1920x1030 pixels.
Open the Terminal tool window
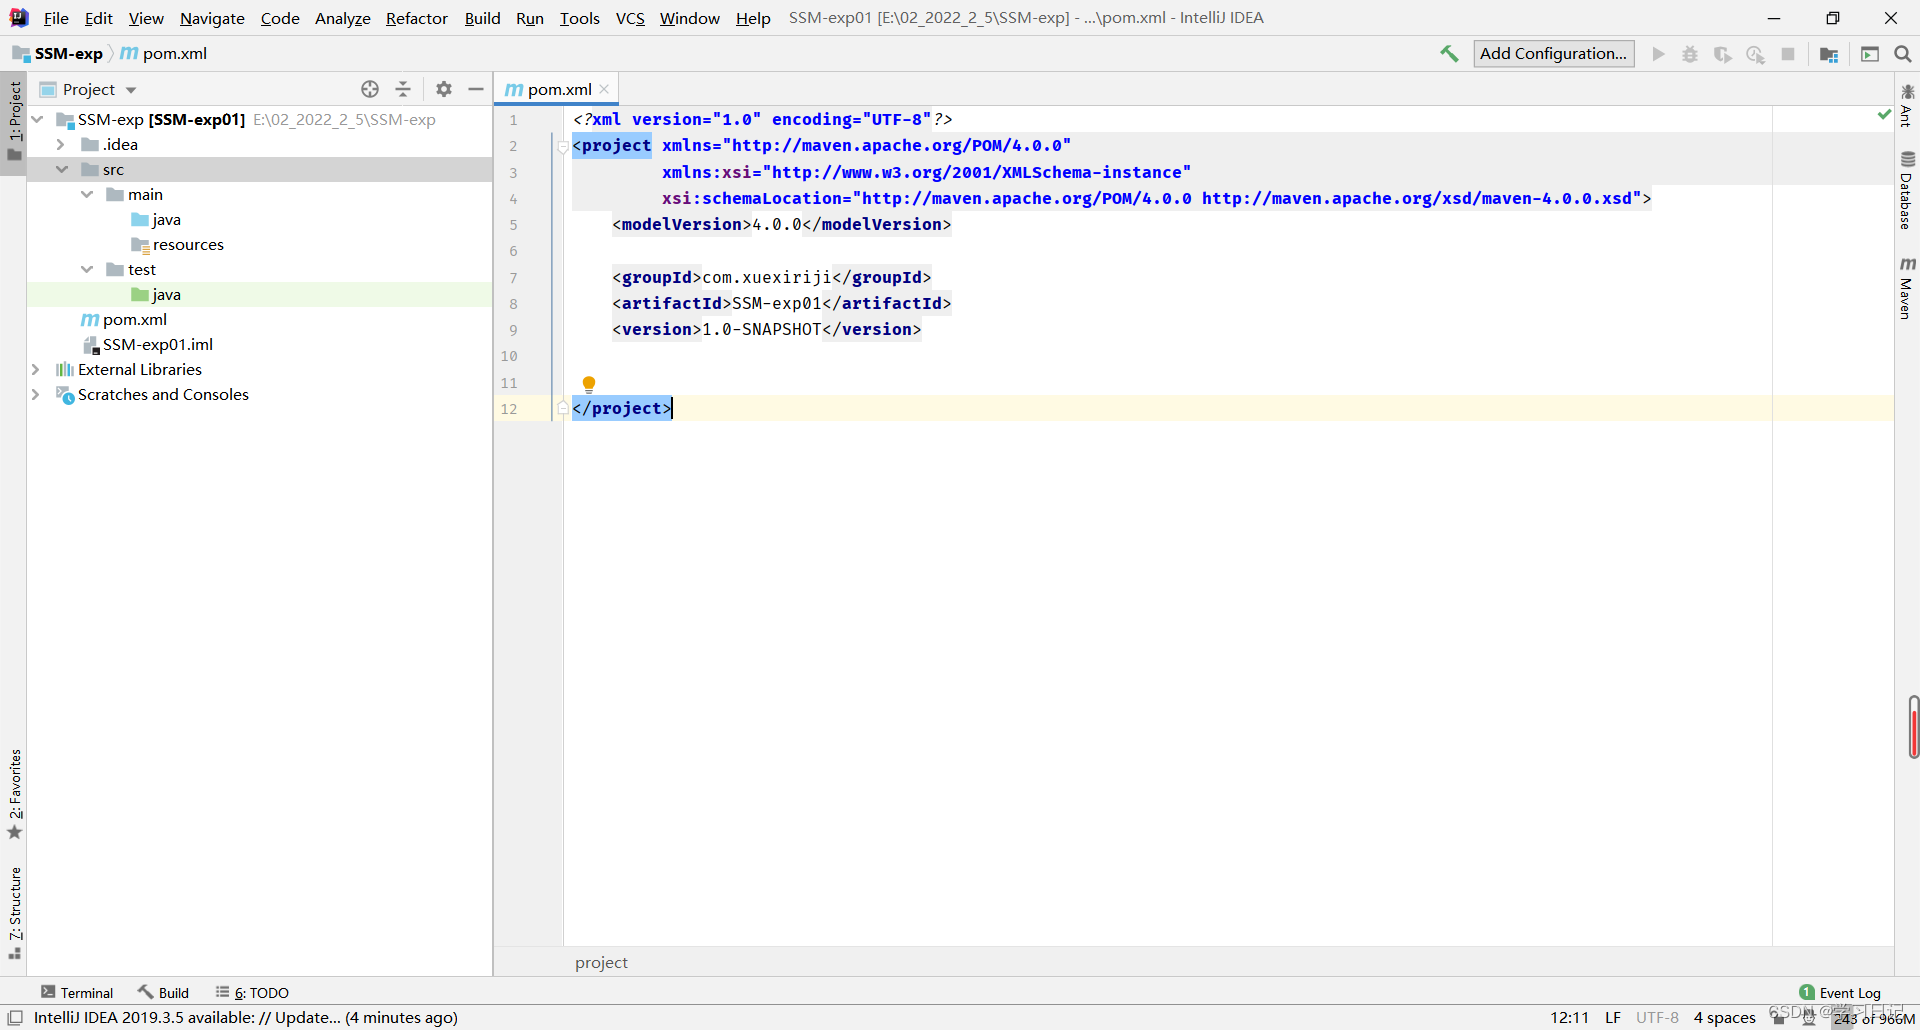point(77,992)
